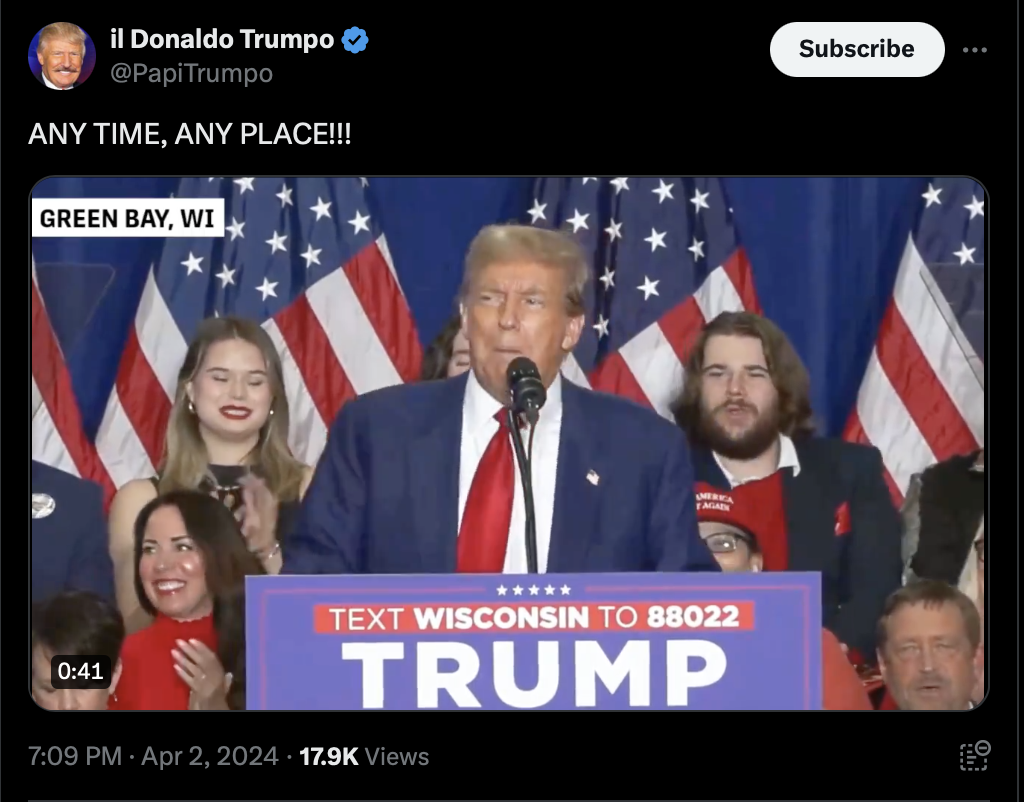The width and height of the screenshot is (1024, 802).
Task: Subscribe to il Donaldo Trumpo
Action: coord(857,49)
